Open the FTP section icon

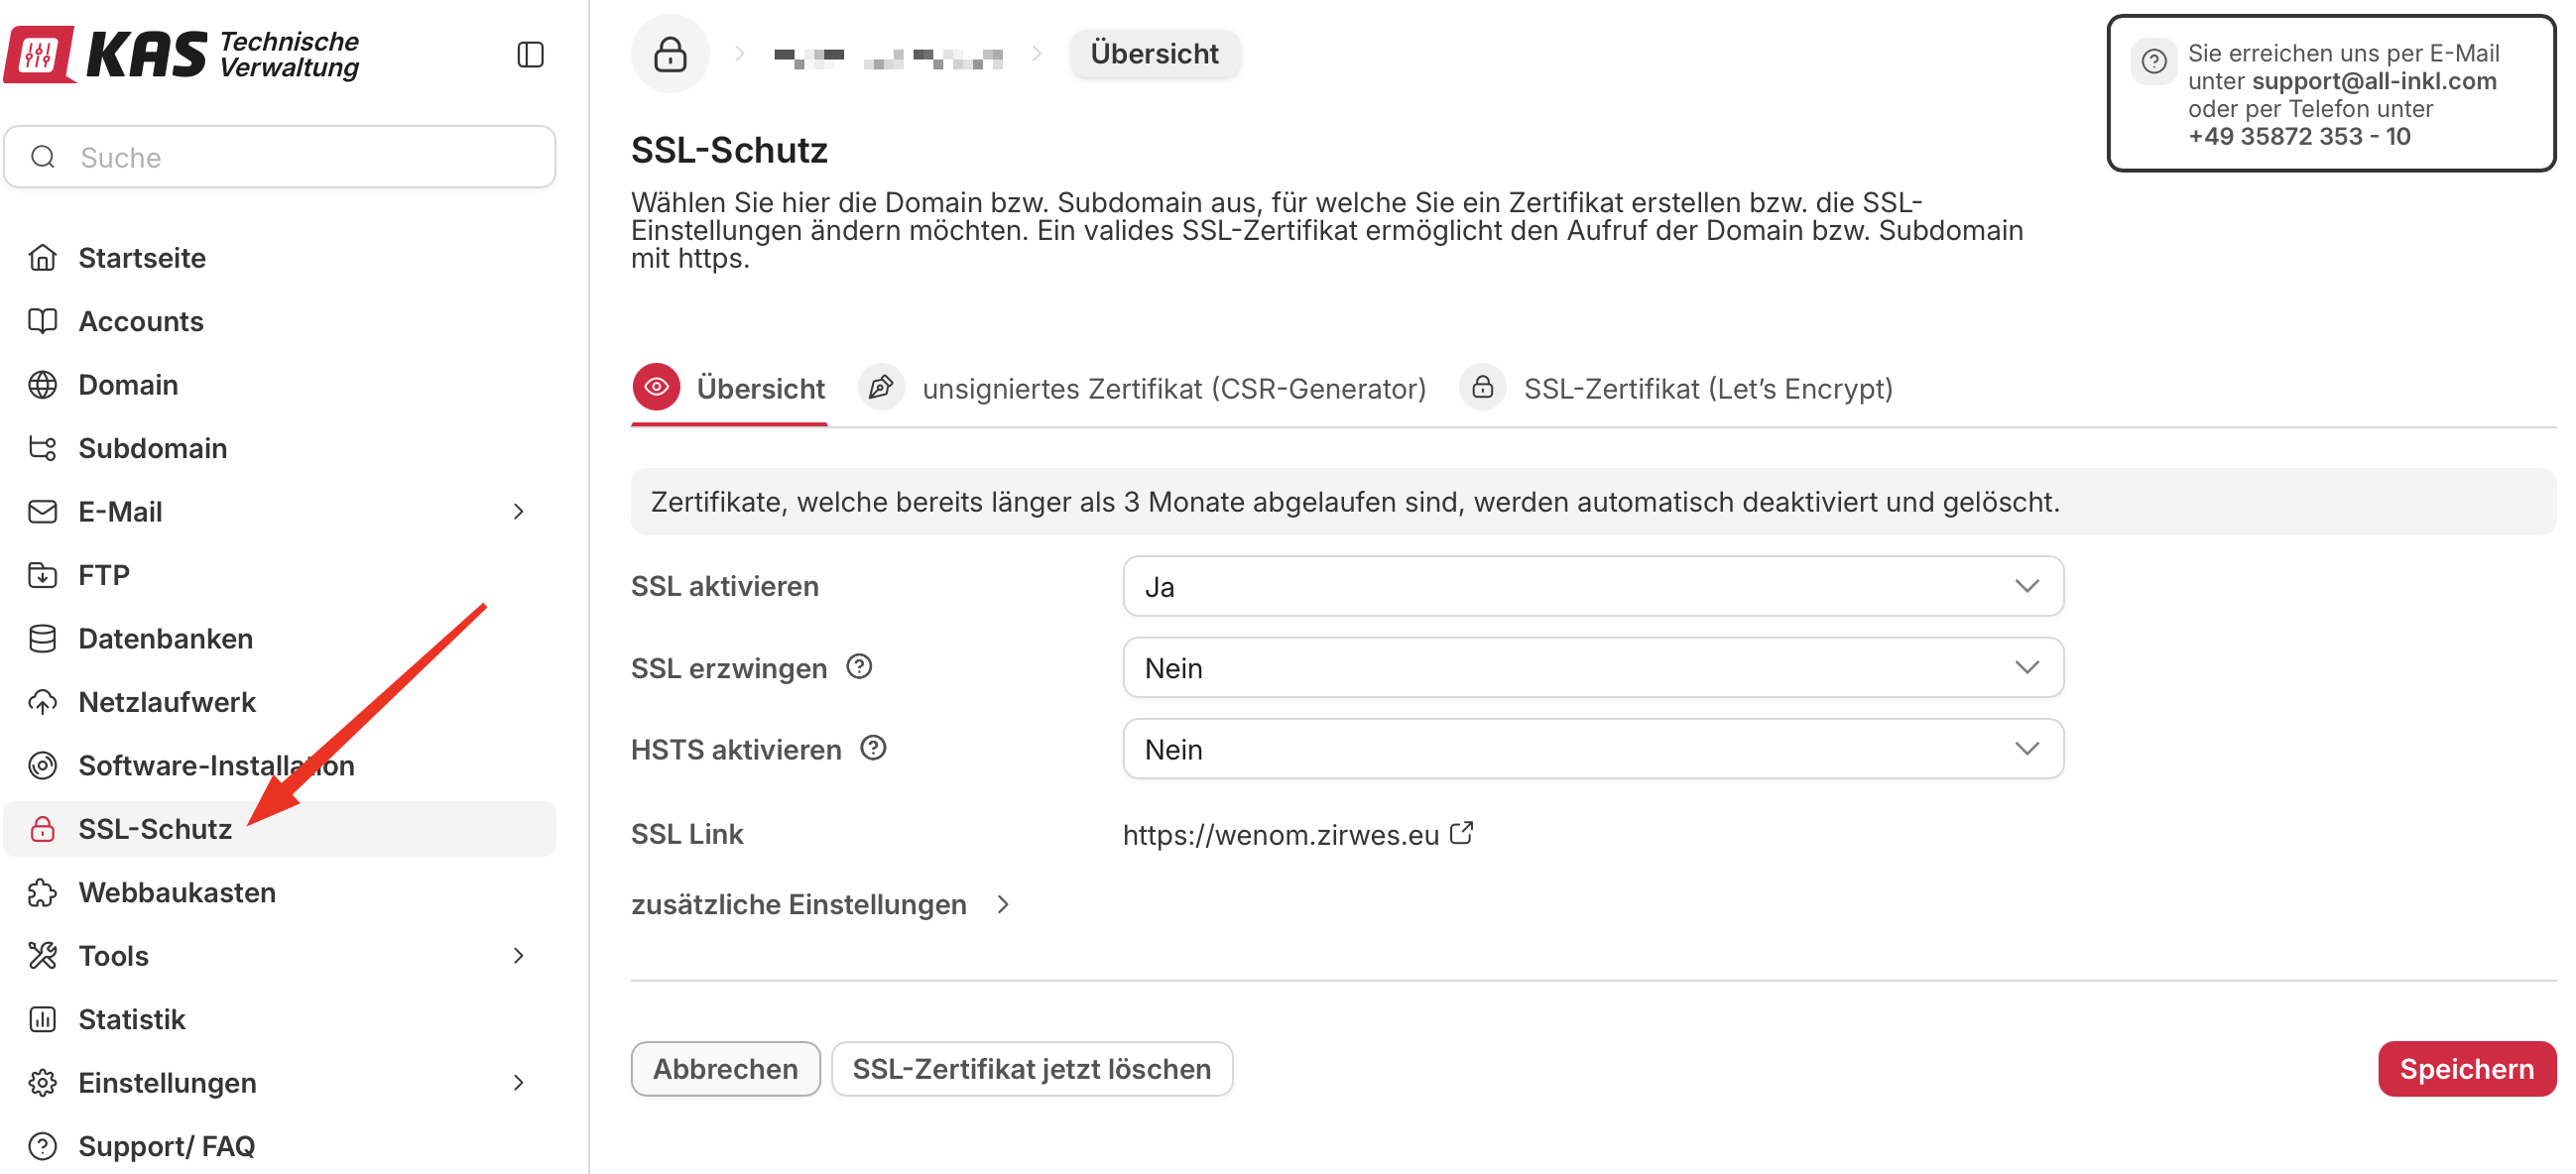click(x=42, y=575)
